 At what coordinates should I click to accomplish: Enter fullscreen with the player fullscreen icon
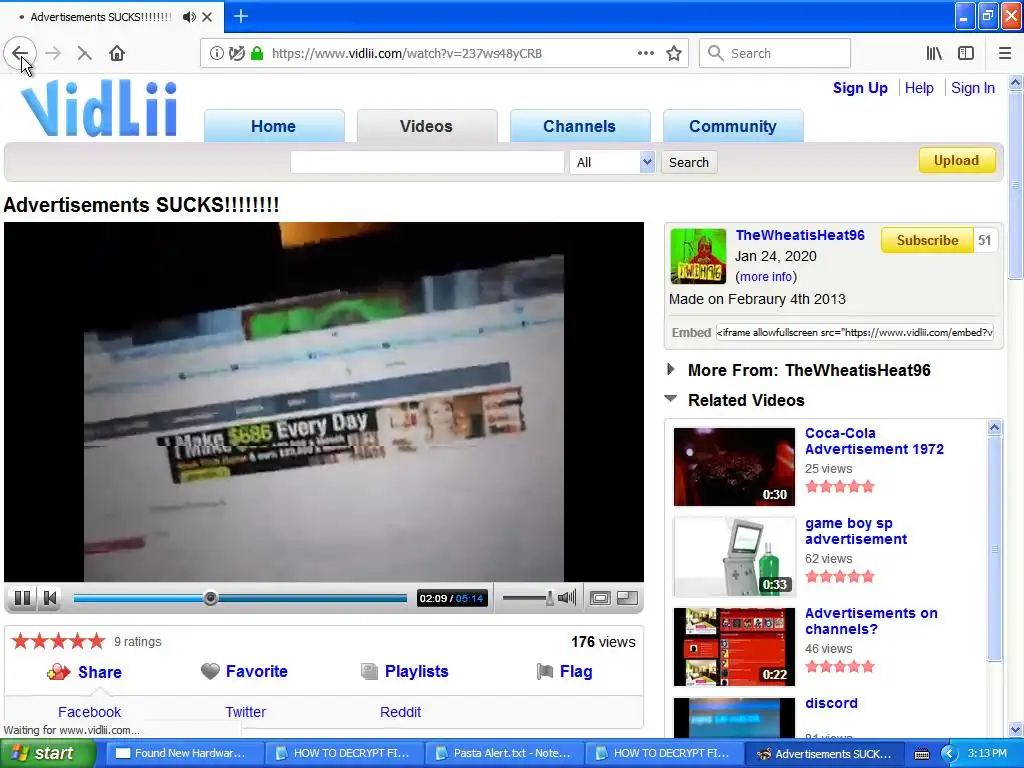click(x=627, y=598)
